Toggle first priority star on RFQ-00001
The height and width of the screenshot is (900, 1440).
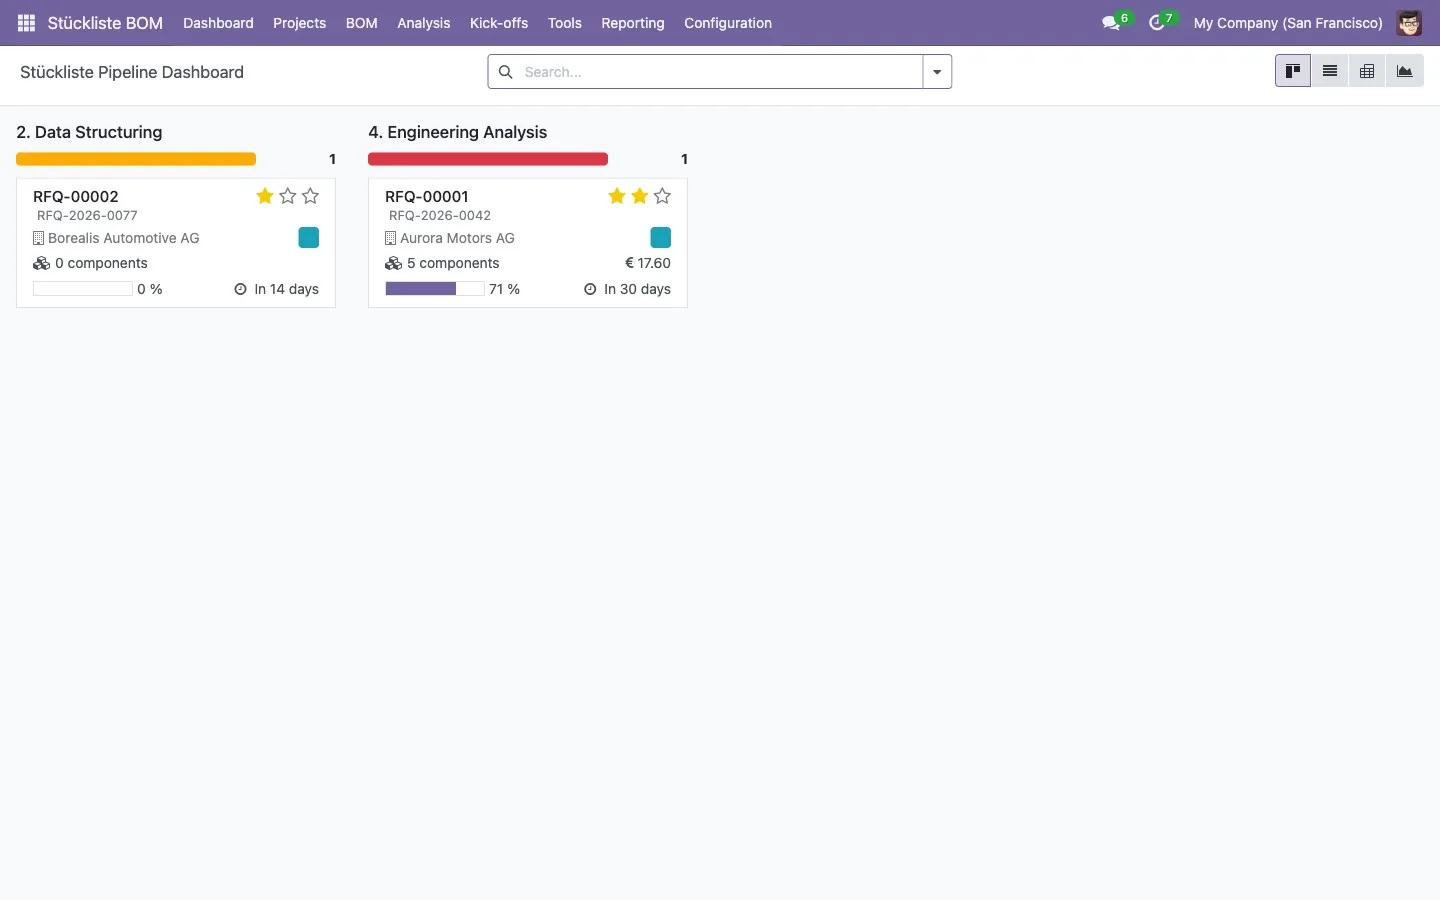click(617, 196)
